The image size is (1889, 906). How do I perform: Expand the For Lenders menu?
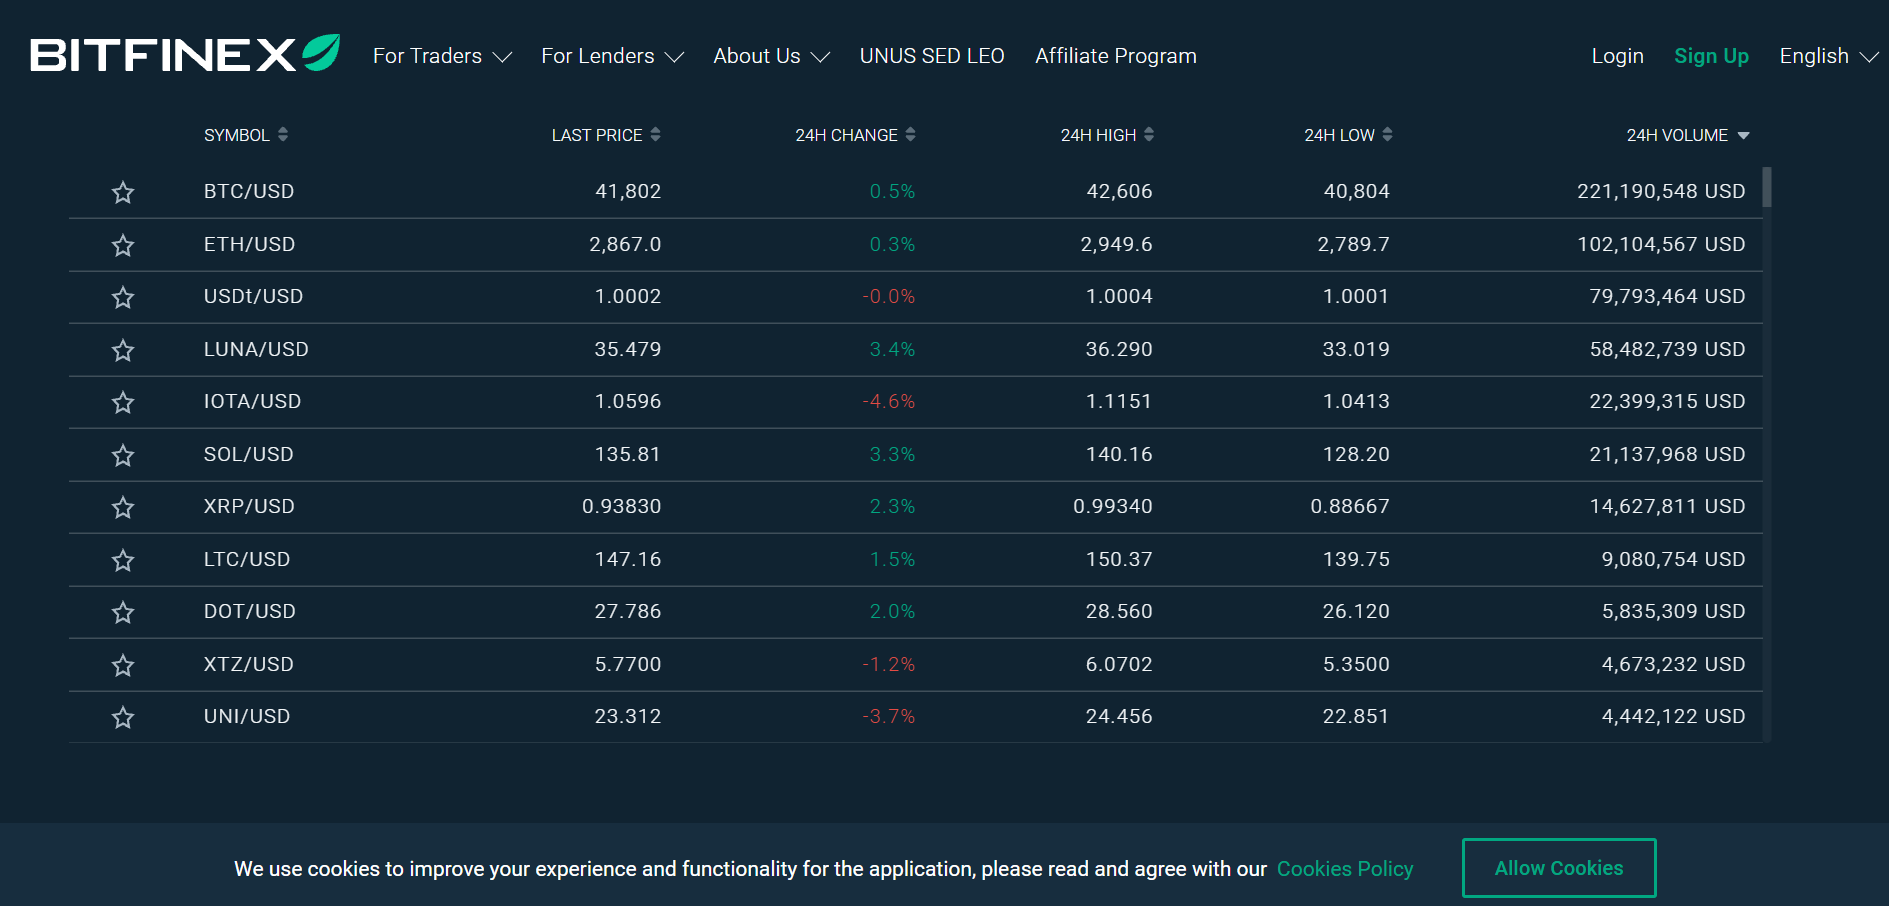coord(612,56)
